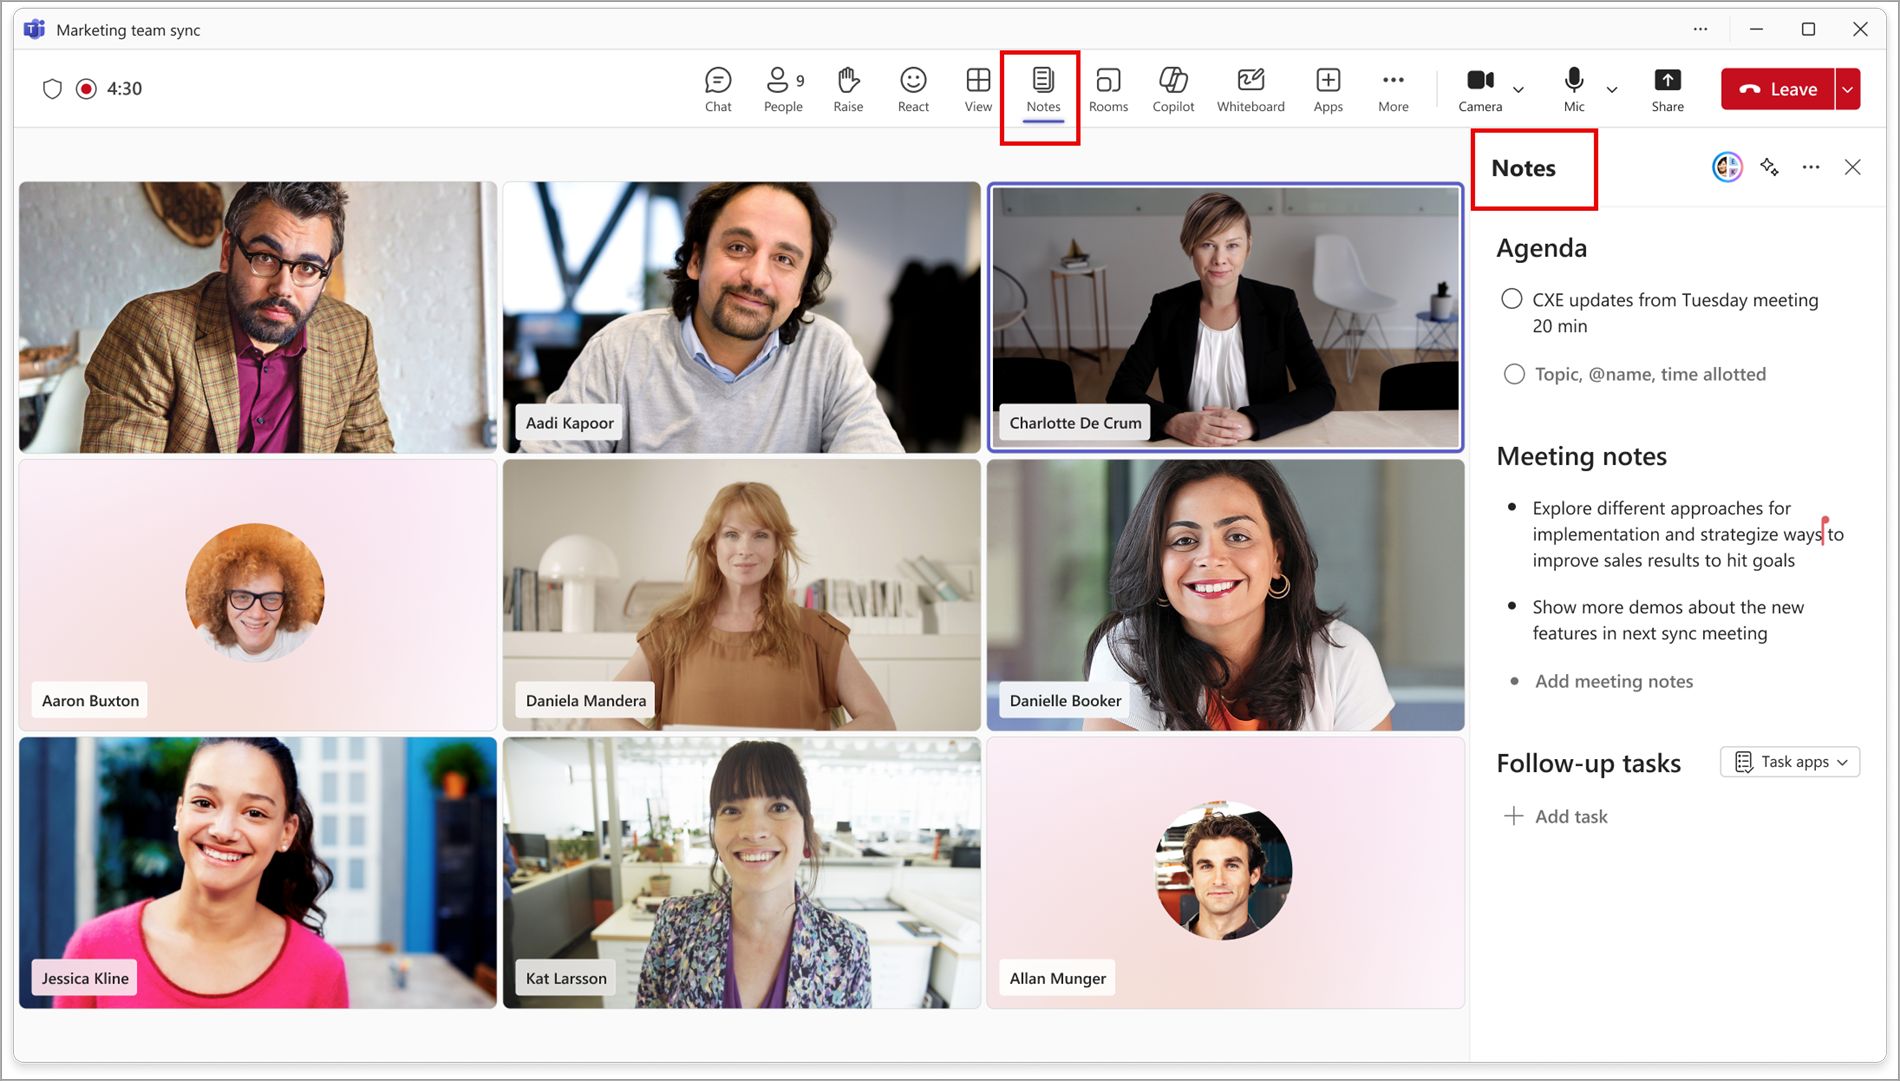
Task: Expand the Mic options arrow
Action: (x=1612, y=90)
